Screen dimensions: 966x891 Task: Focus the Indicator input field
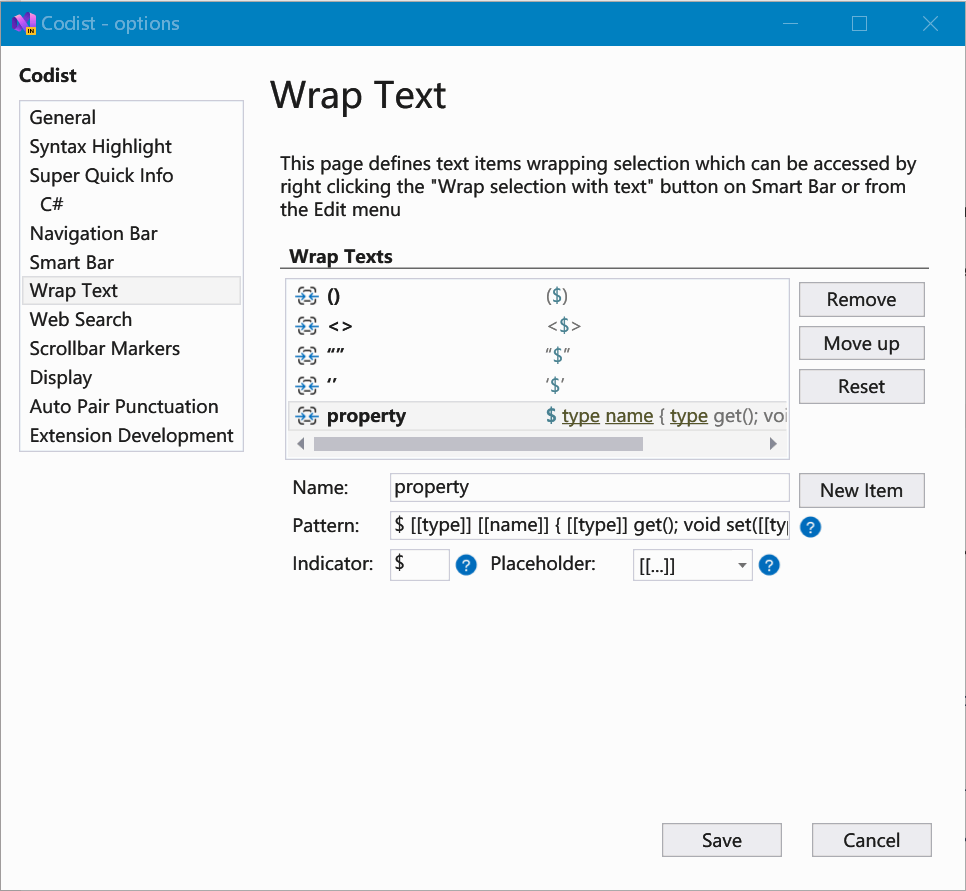[420, 564]
